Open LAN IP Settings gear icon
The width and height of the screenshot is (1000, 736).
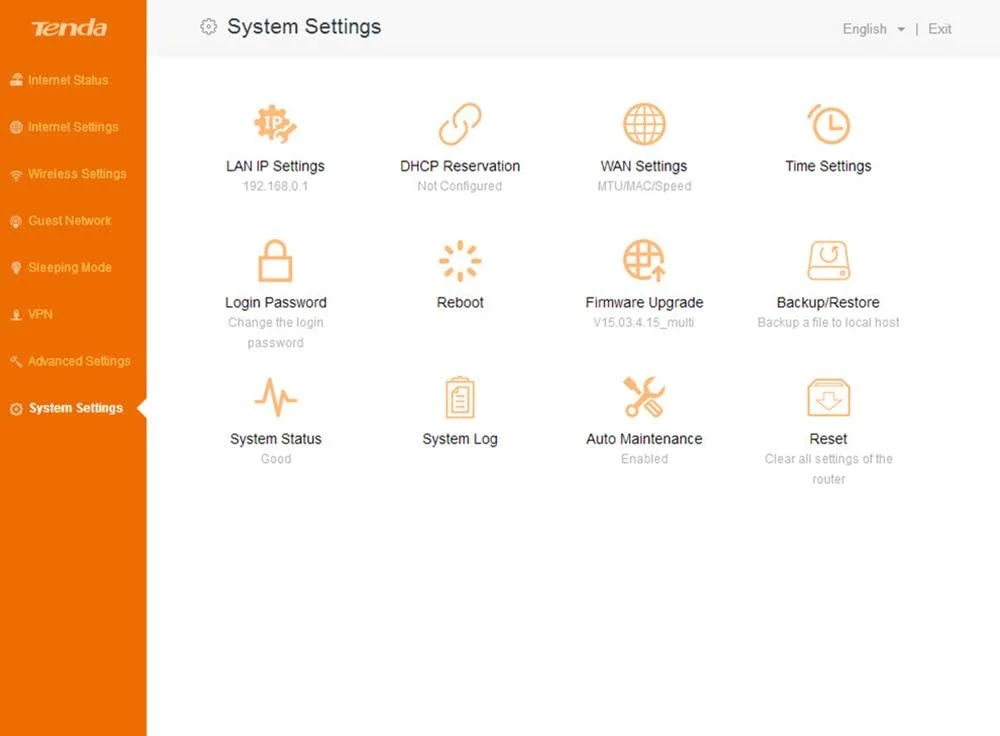pos(275,125)
